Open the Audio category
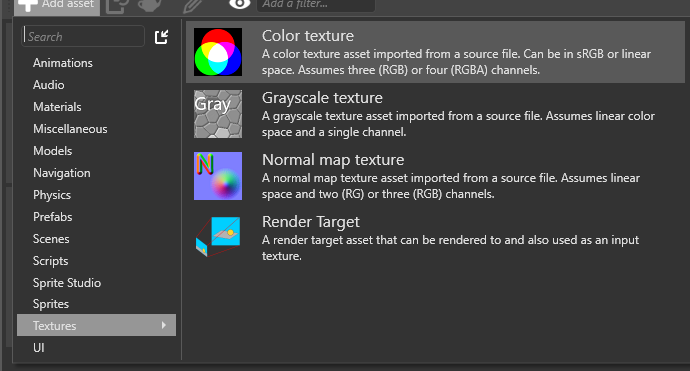This screenshot has width=690, height=371. (x=48, y=85)
